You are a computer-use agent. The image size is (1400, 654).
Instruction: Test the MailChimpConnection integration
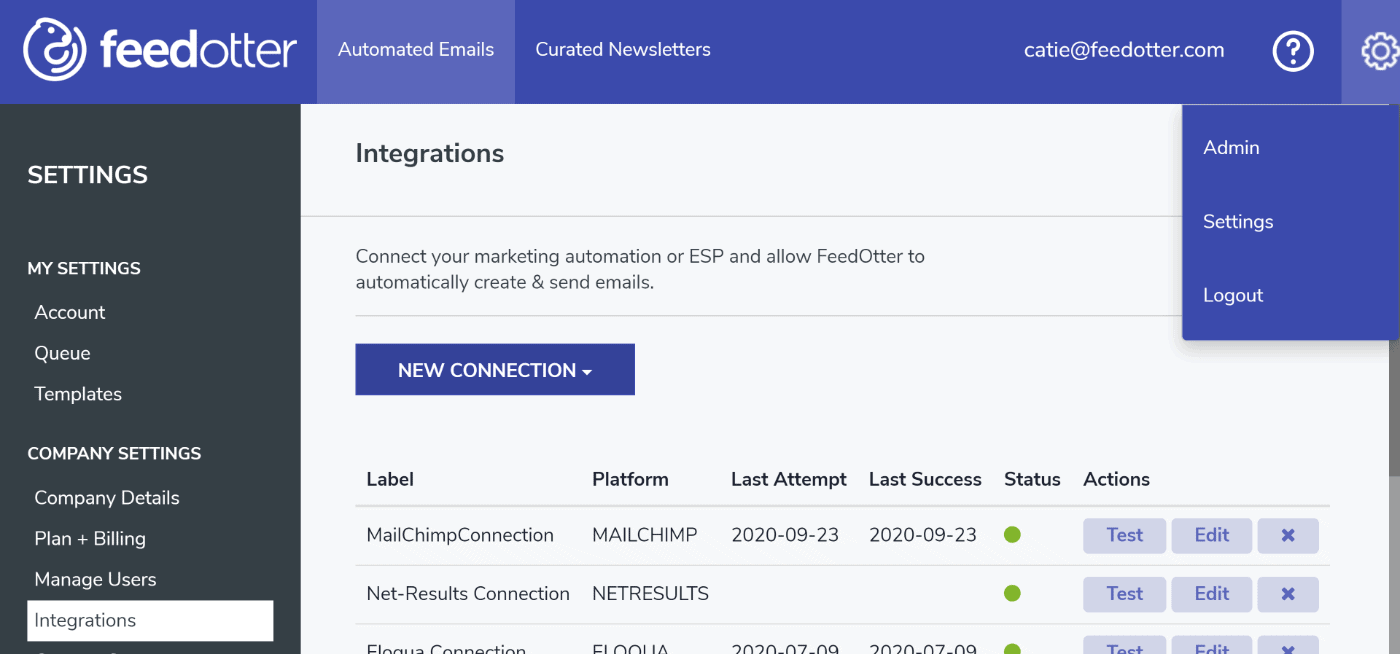(x=1124, y=535)
